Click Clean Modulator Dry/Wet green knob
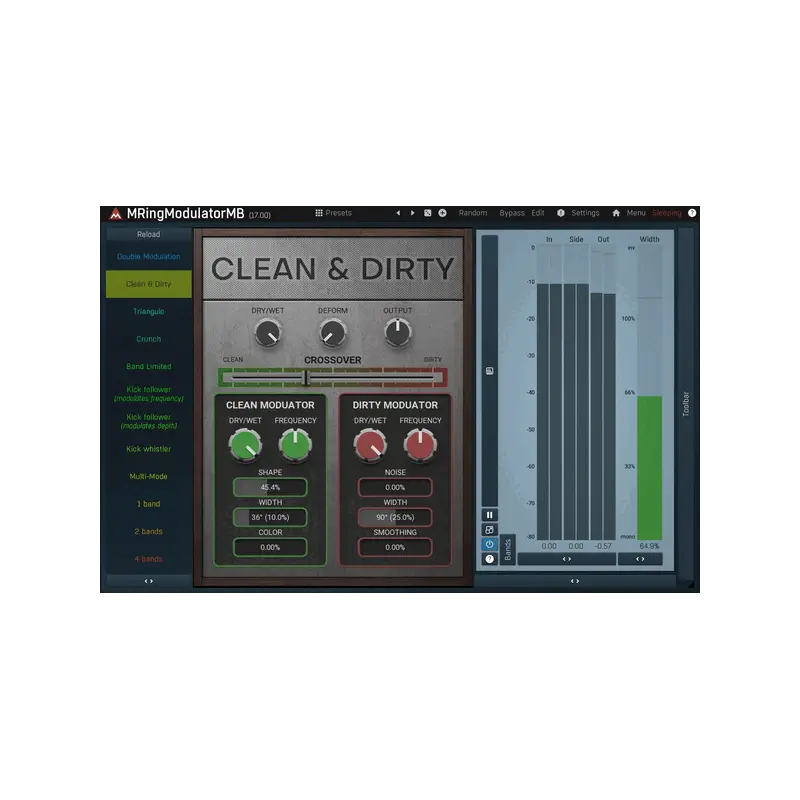 click(245, 445)
